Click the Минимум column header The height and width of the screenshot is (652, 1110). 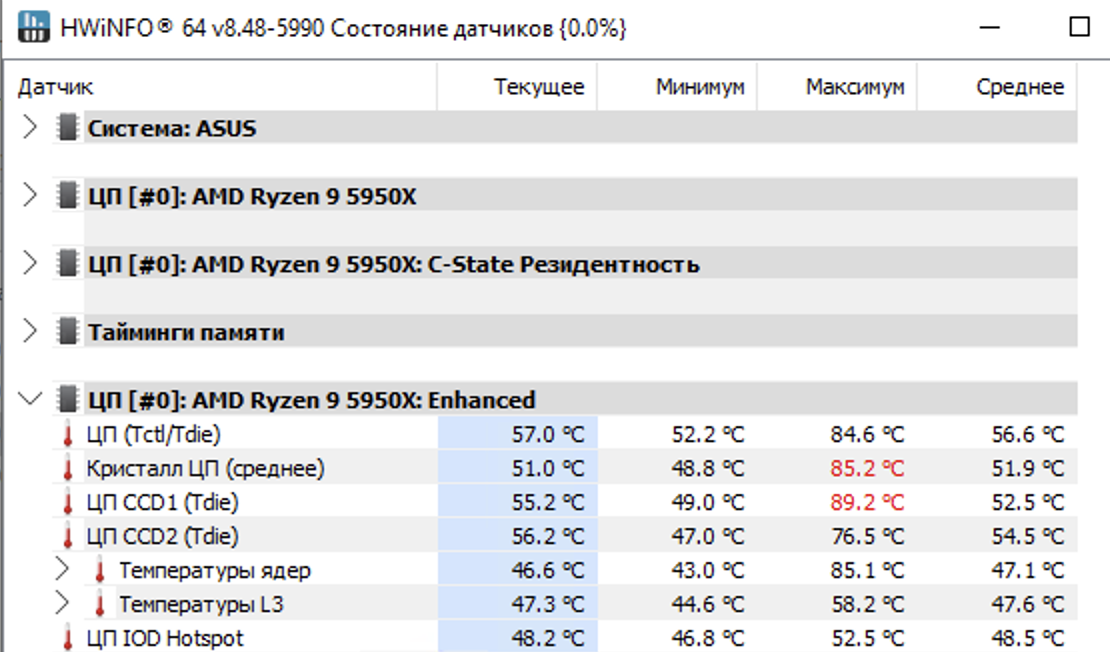point(677,86)
